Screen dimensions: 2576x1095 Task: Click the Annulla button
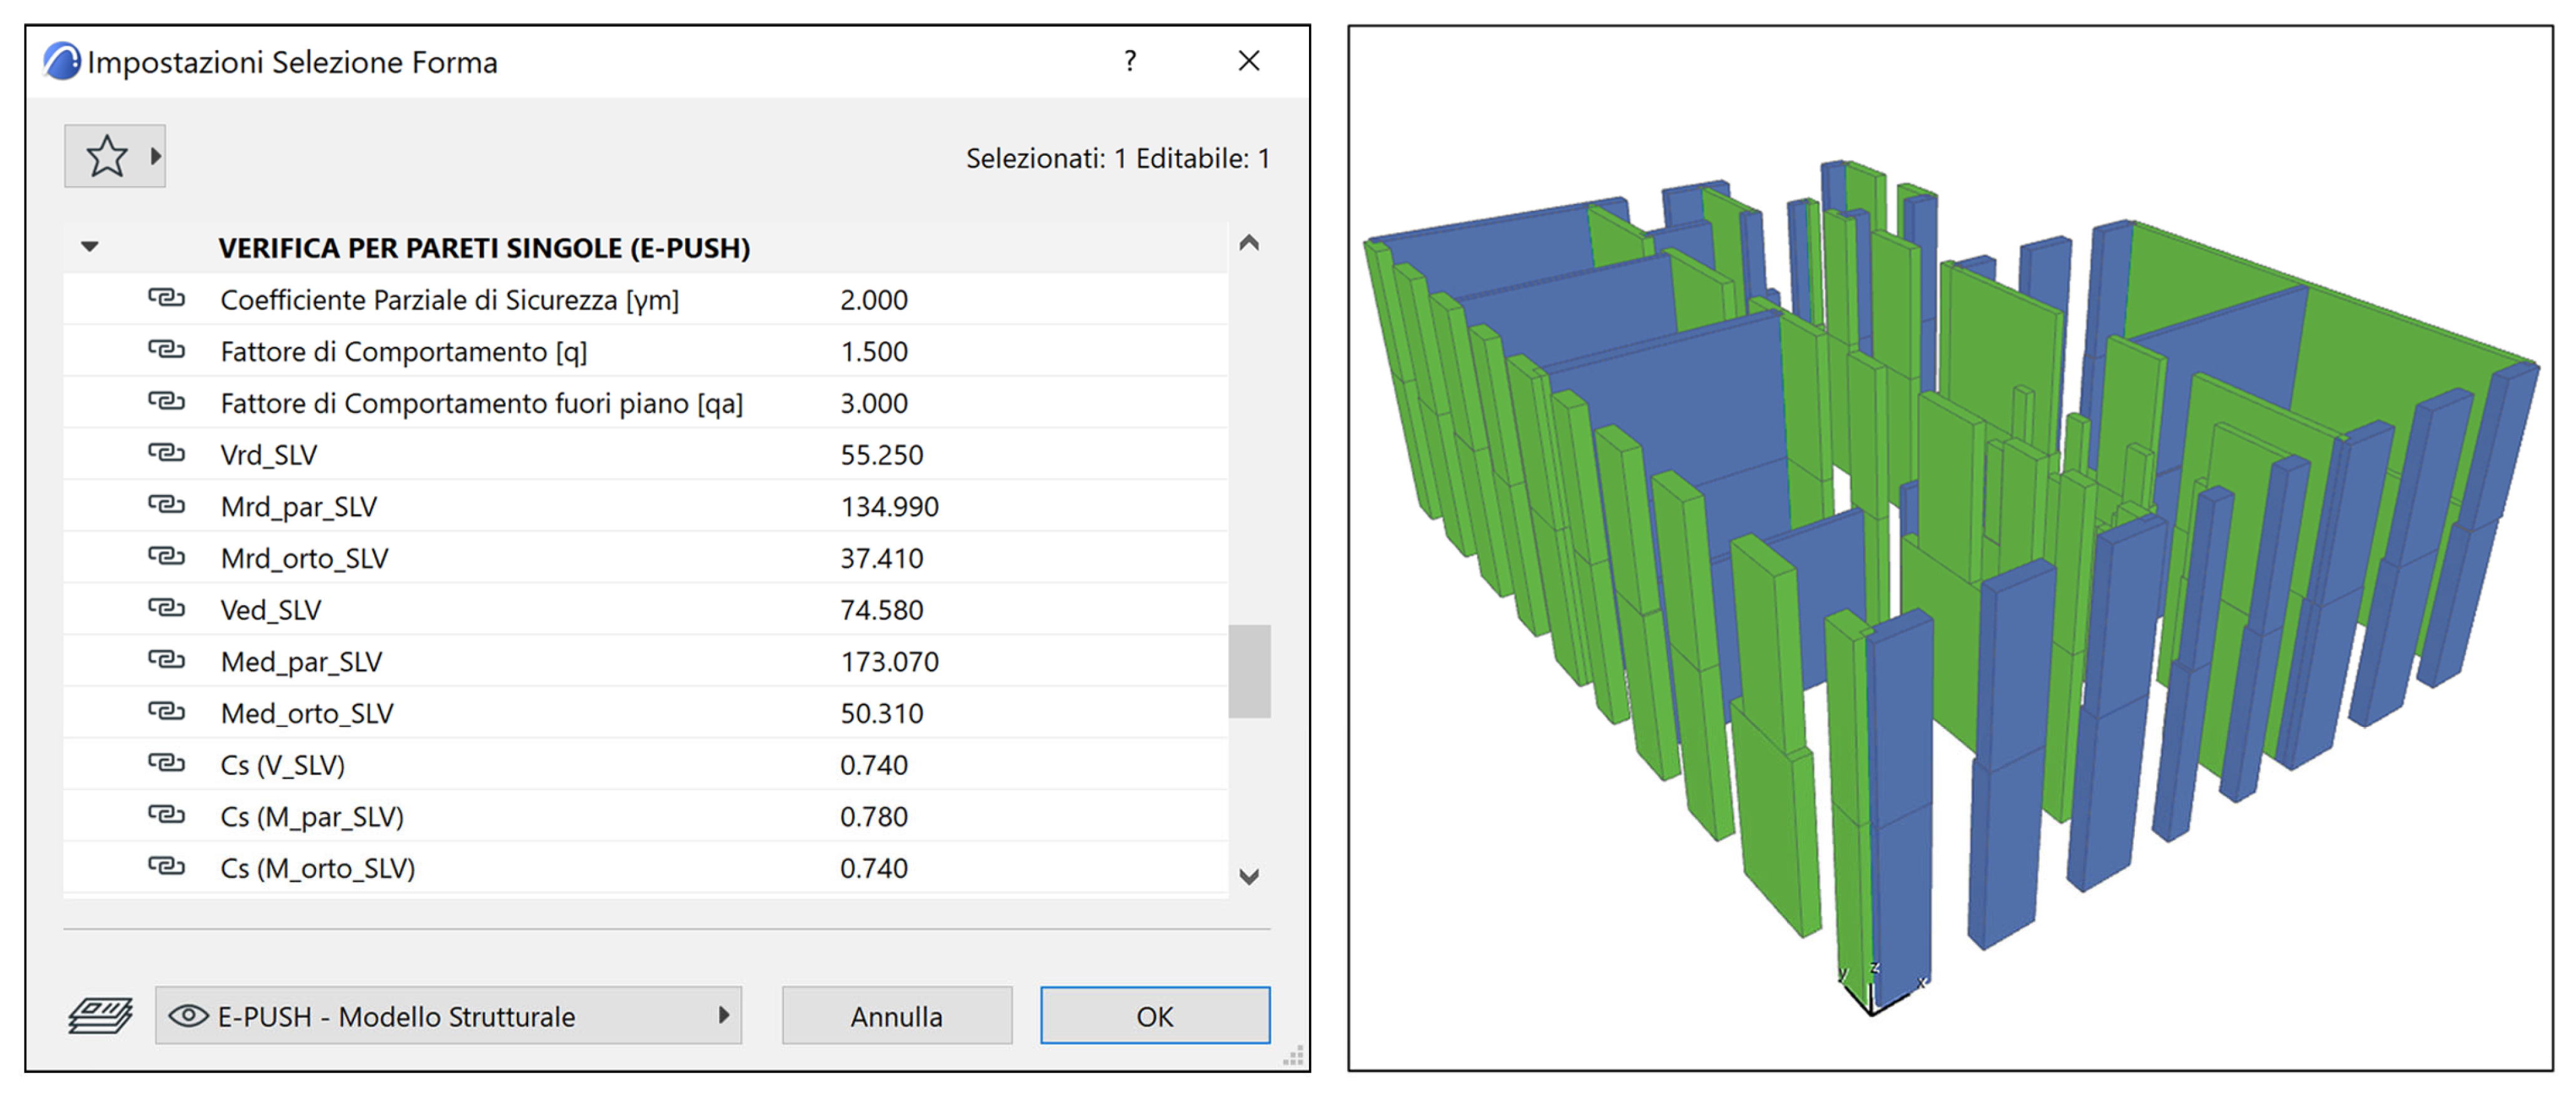896,1016
